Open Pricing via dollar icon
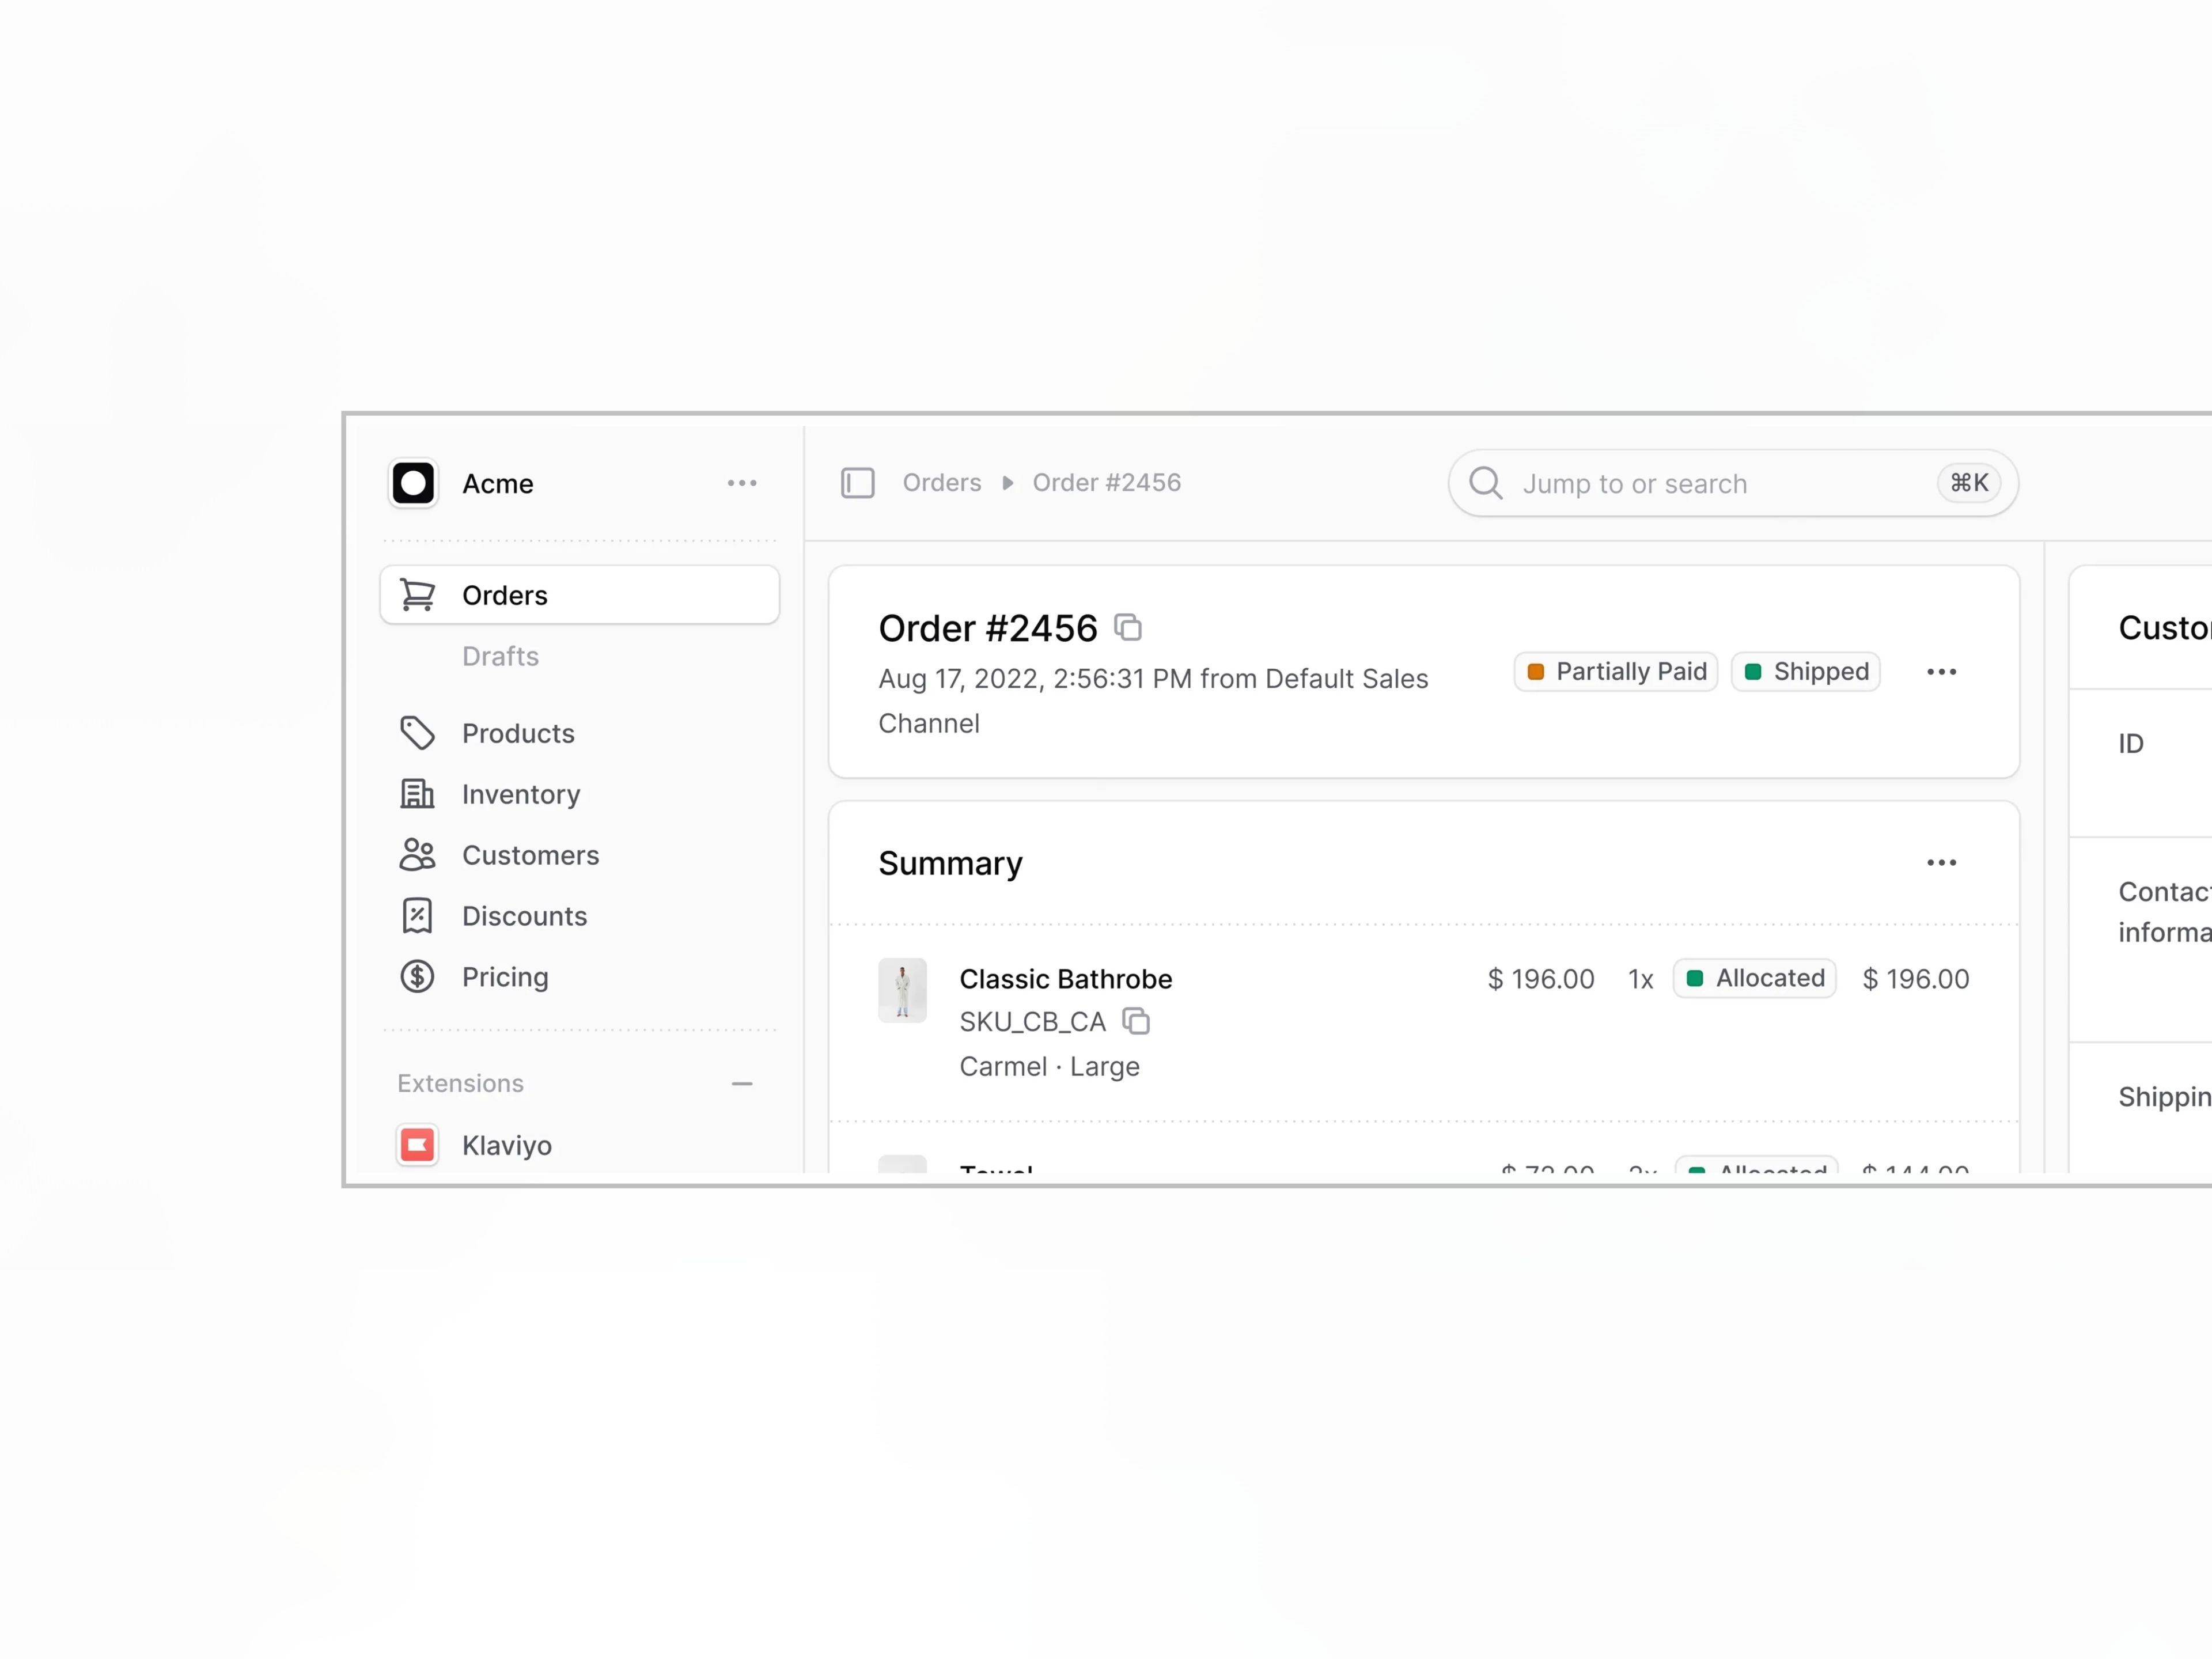The image size is (2212, 1659). (x=417, y=977)
